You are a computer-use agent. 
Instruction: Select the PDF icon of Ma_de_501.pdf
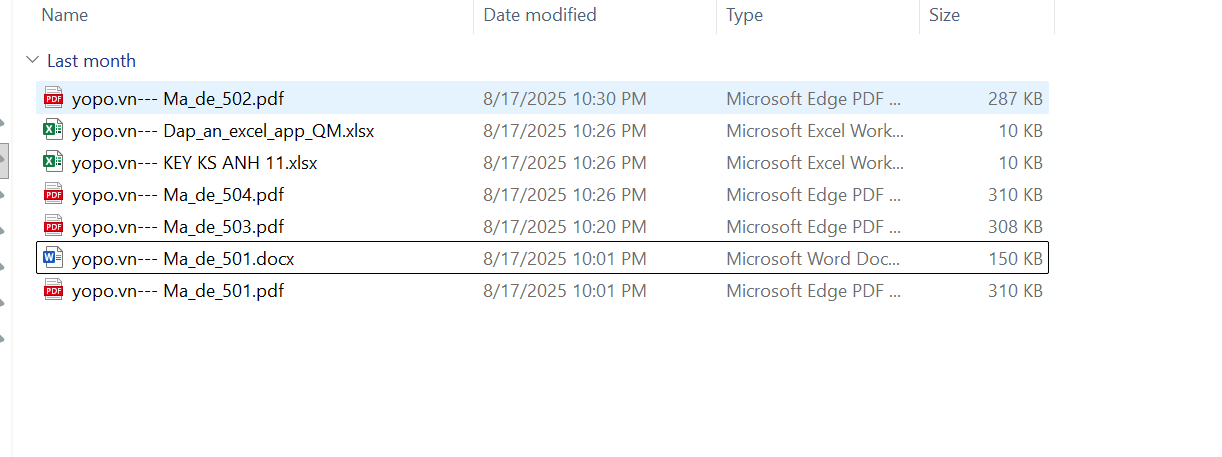pos(53,291)
